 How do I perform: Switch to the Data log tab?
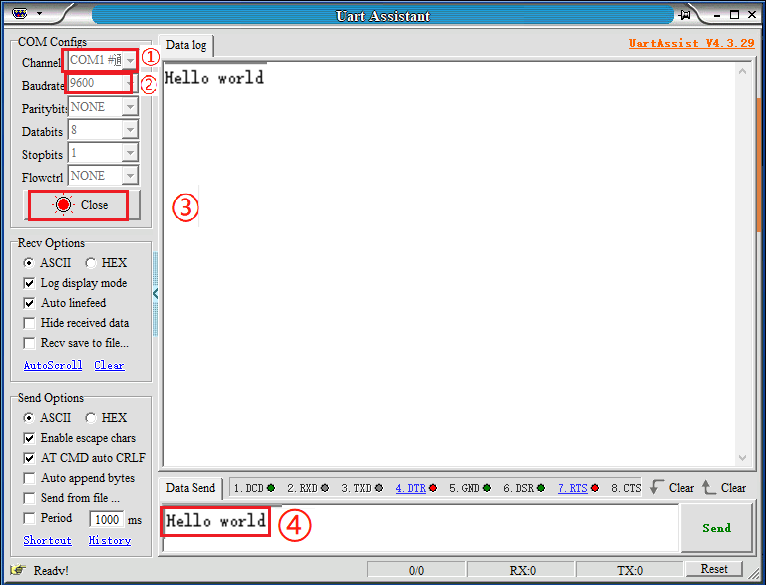click(x=186, y=45)
